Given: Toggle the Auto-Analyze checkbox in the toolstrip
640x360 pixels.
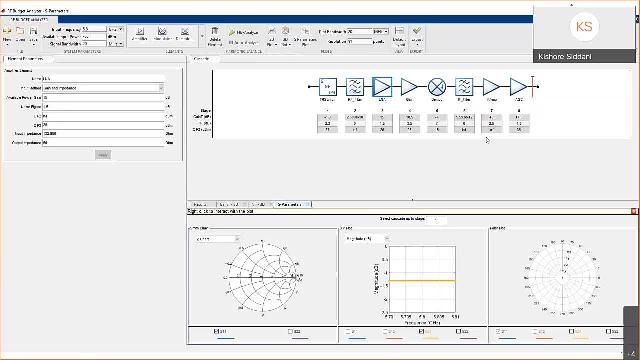Looking at the screenshot, I should click(231, 42).
